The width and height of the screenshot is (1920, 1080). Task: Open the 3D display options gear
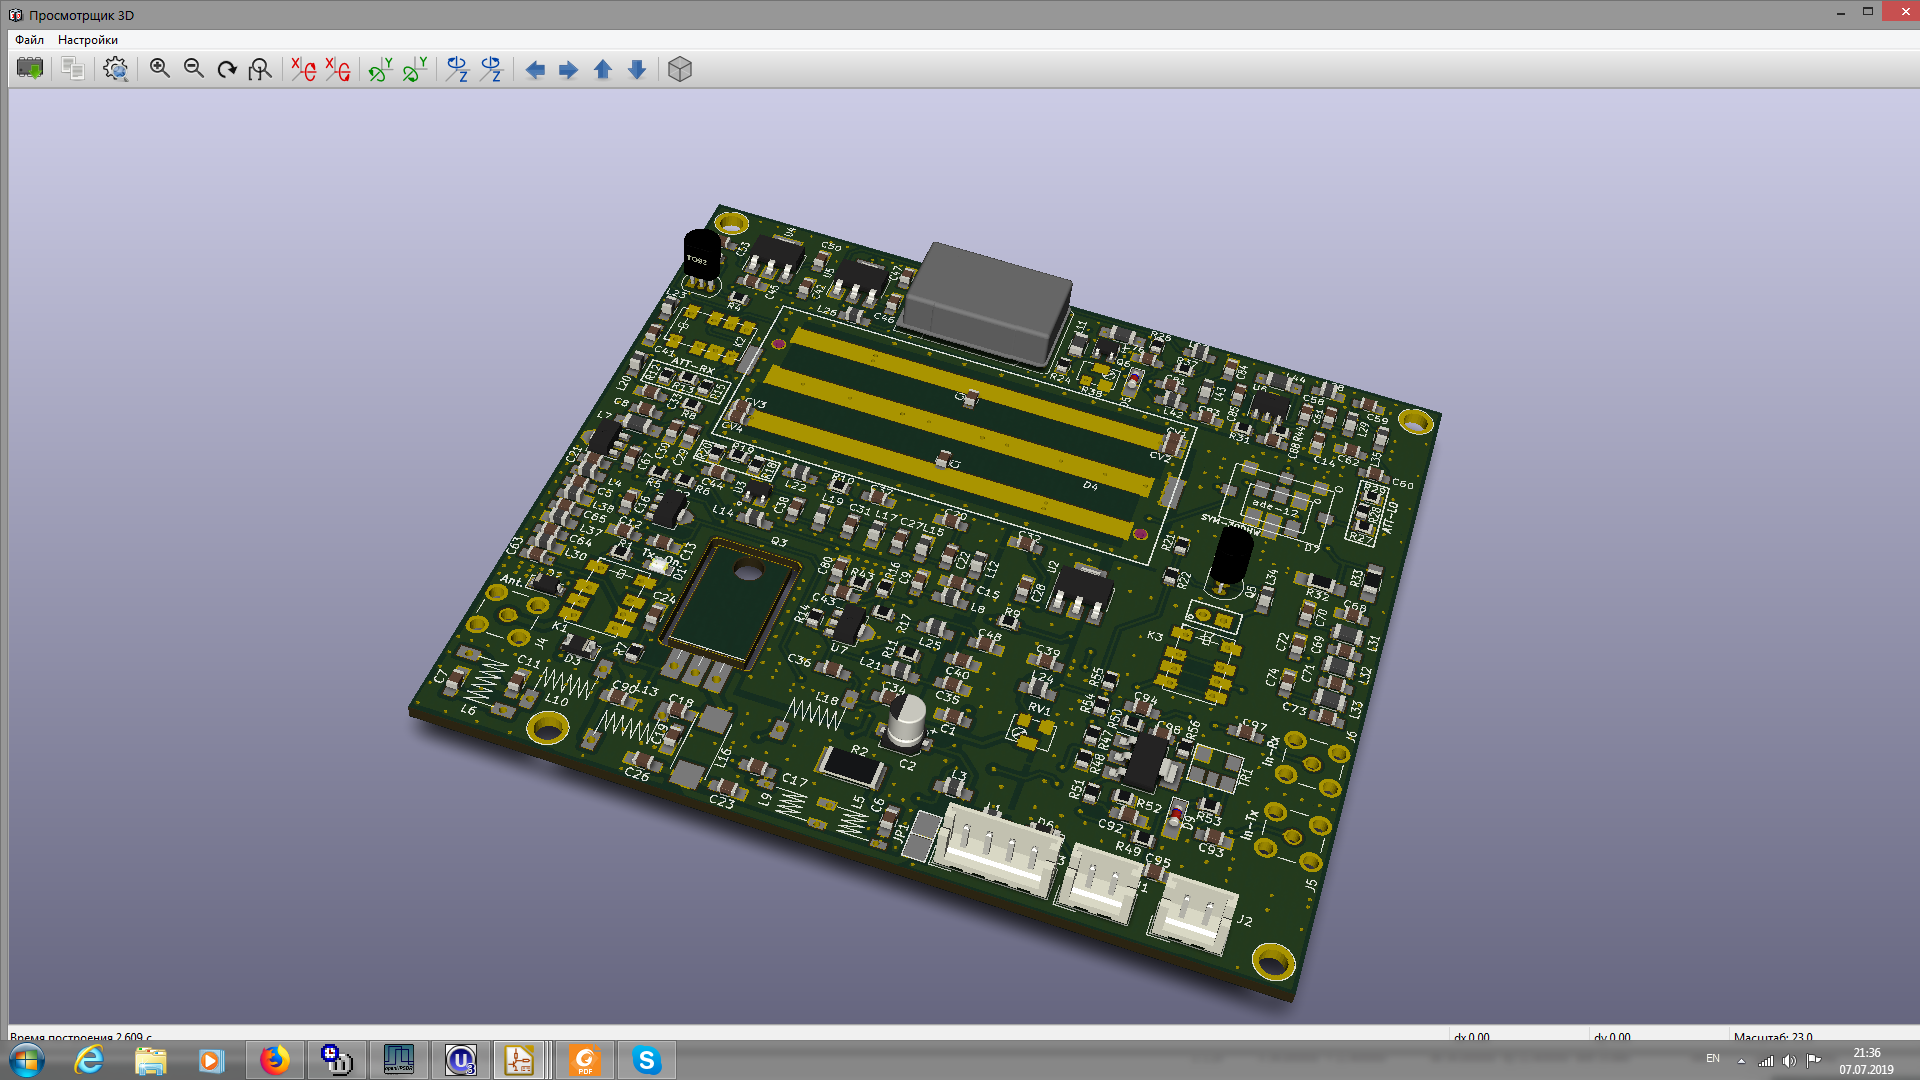click(x=116, y=69)
